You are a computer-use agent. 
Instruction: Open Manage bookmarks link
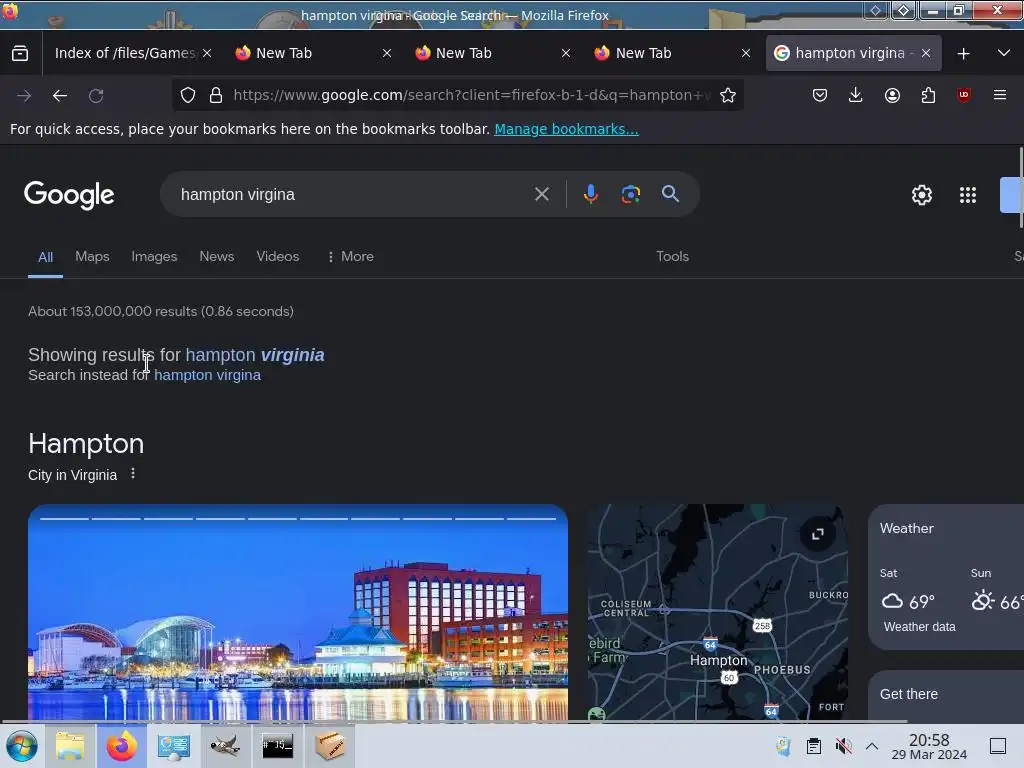click(566, 129)
